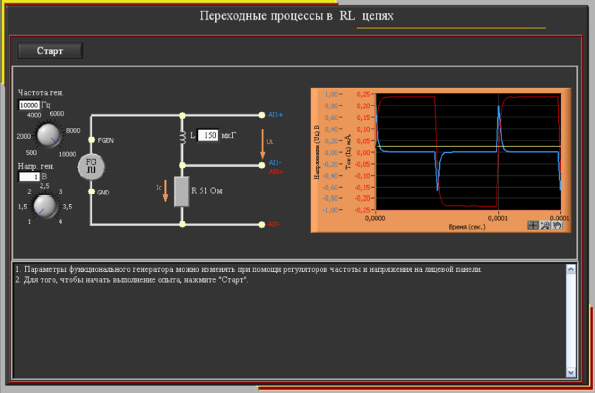Click the black oscilloscope plot area
The image size is (595, 393).
click(468, 151)
